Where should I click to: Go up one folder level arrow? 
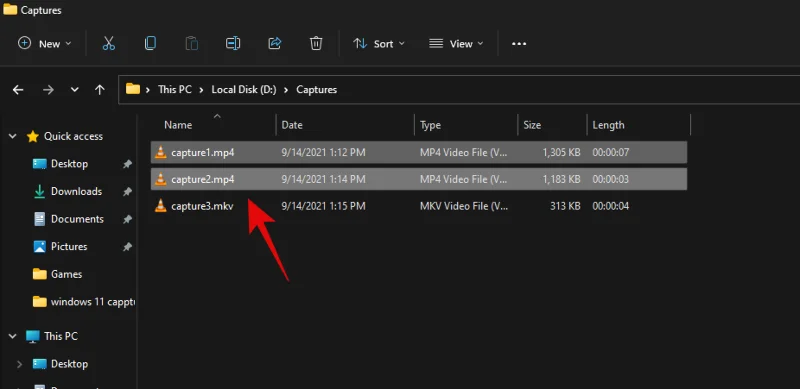99,90
